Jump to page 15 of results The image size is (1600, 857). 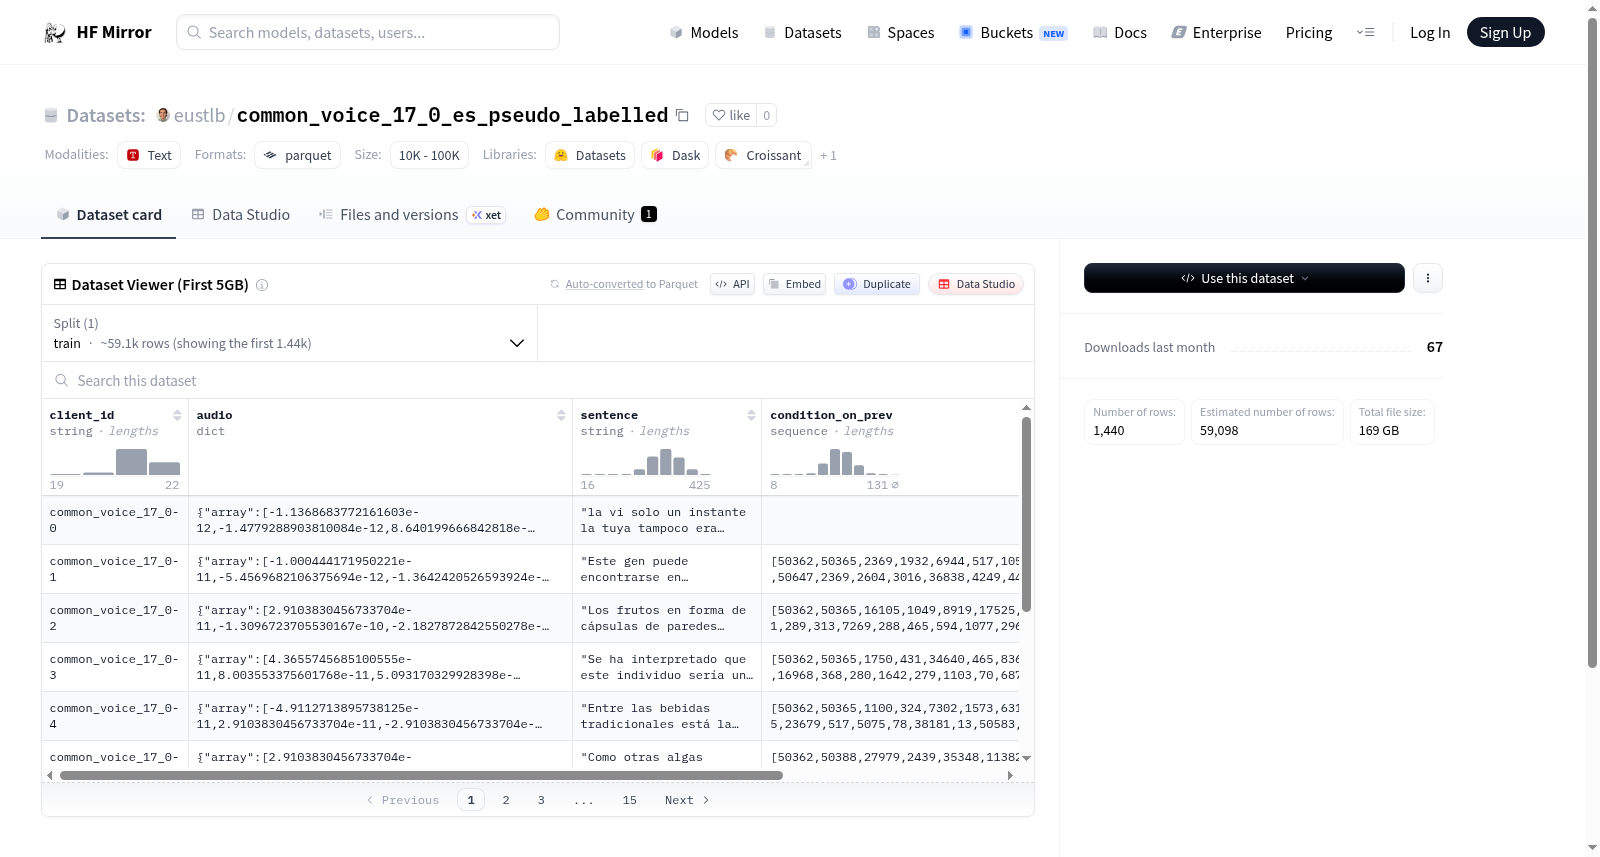(629, 800)
